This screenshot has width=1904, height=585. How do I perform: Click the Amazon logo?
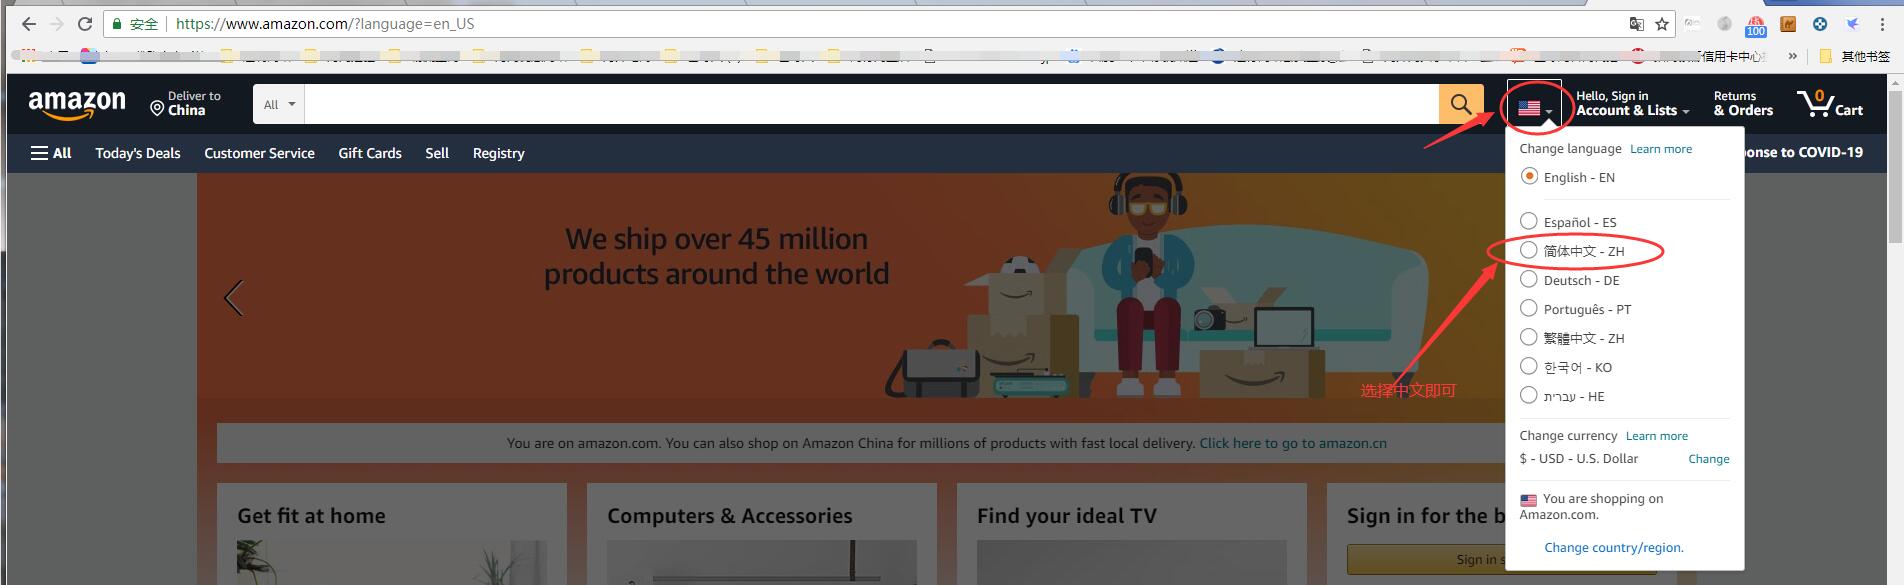[77, 104]
